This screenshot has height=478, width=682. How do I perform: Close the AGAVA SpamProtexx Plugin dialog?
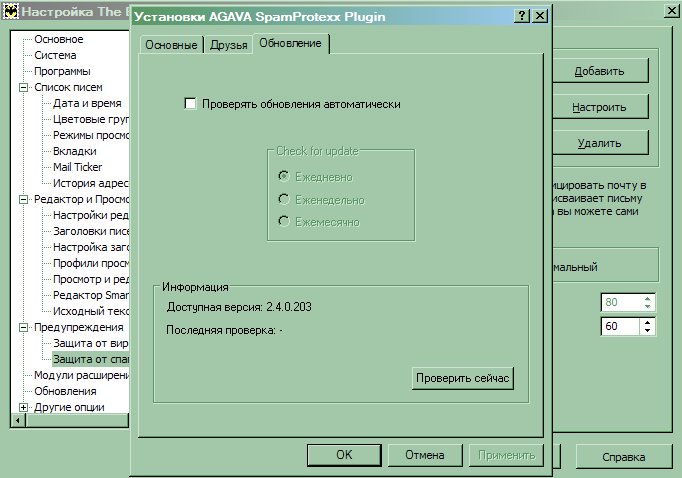(x=540, y=17)
